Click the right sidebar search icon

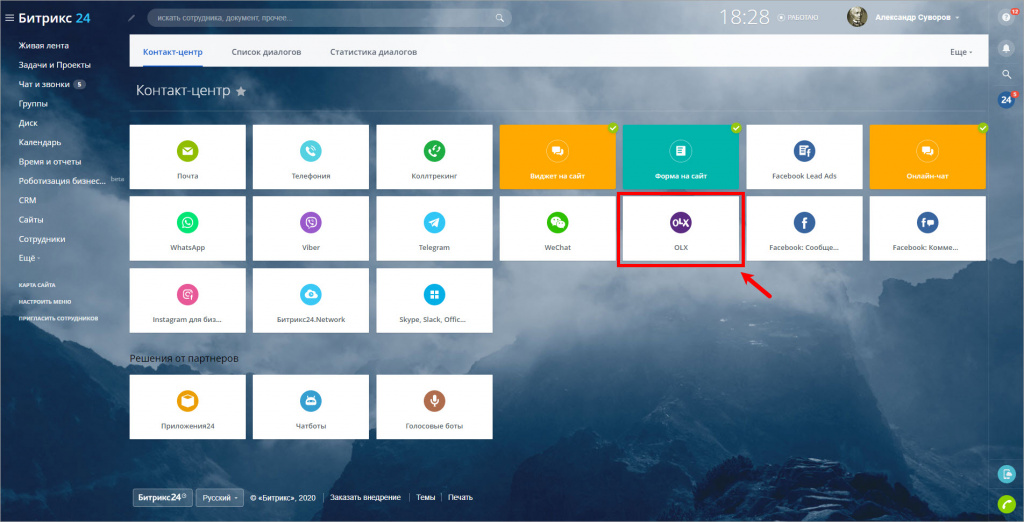[x=1006, y=74]
